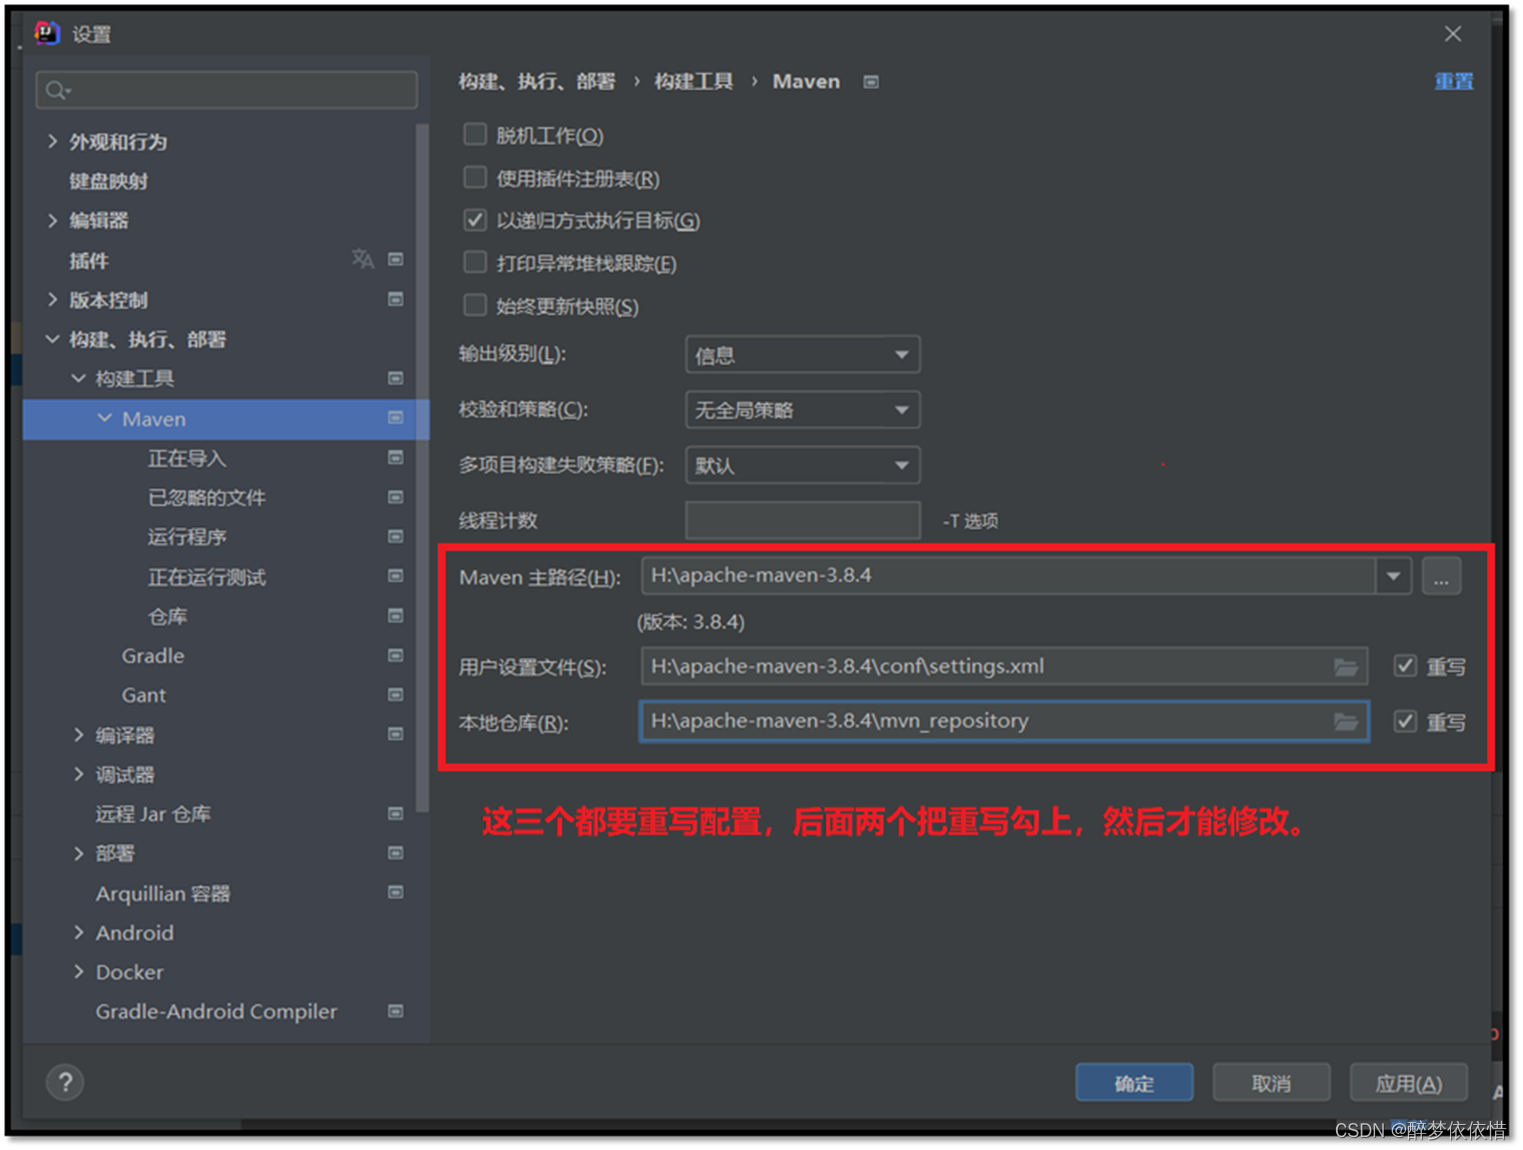1523x1150 pixels.
Task: Click project-level icon on 正在运行测试 row
Action: click(x=396, y=576)
